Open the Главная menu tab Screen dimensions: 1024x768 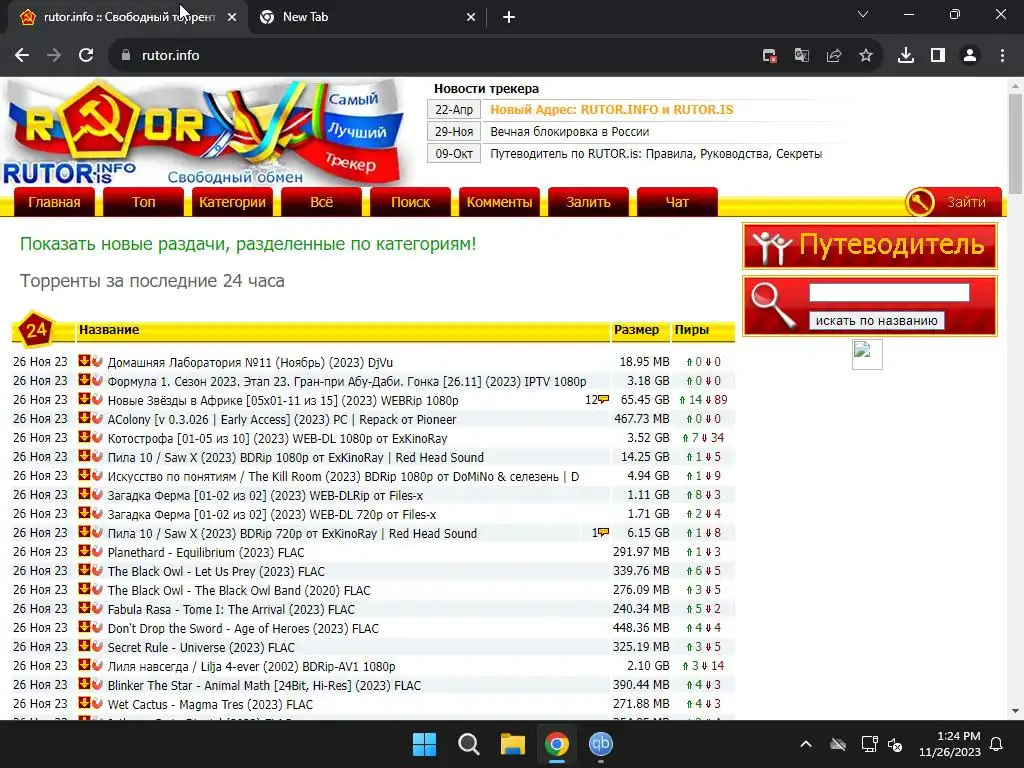pyautogui.click(x=54, y=202)
